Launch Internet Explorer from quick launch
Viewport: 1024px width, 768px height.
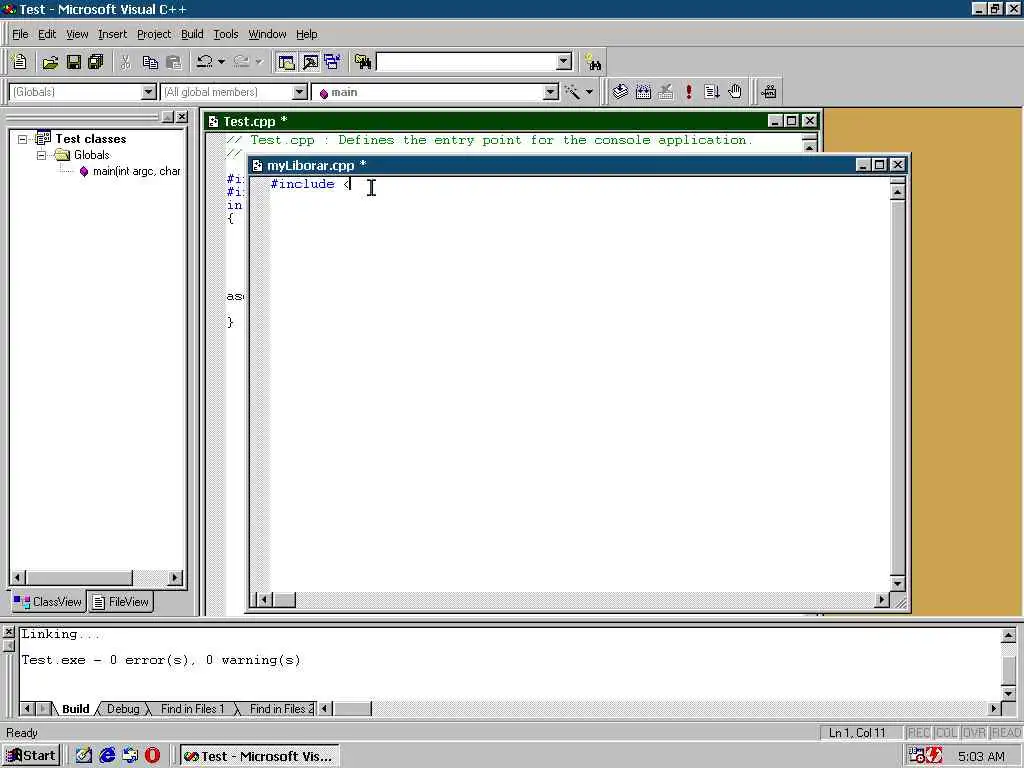[x=107, y=756]
